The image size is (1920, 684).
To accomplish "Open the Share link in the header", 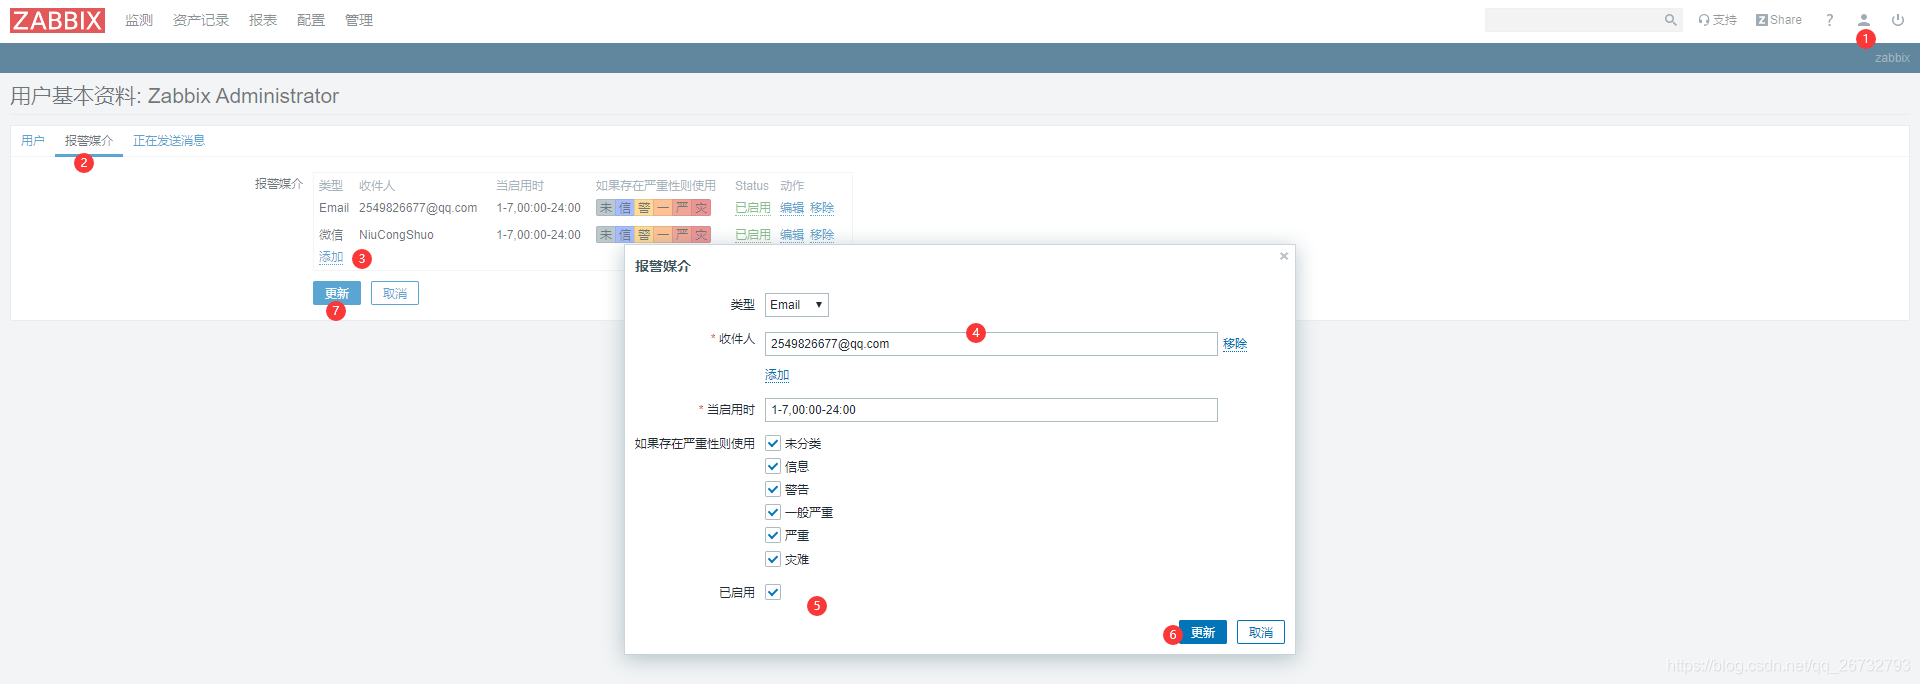I will point(1779,20).
